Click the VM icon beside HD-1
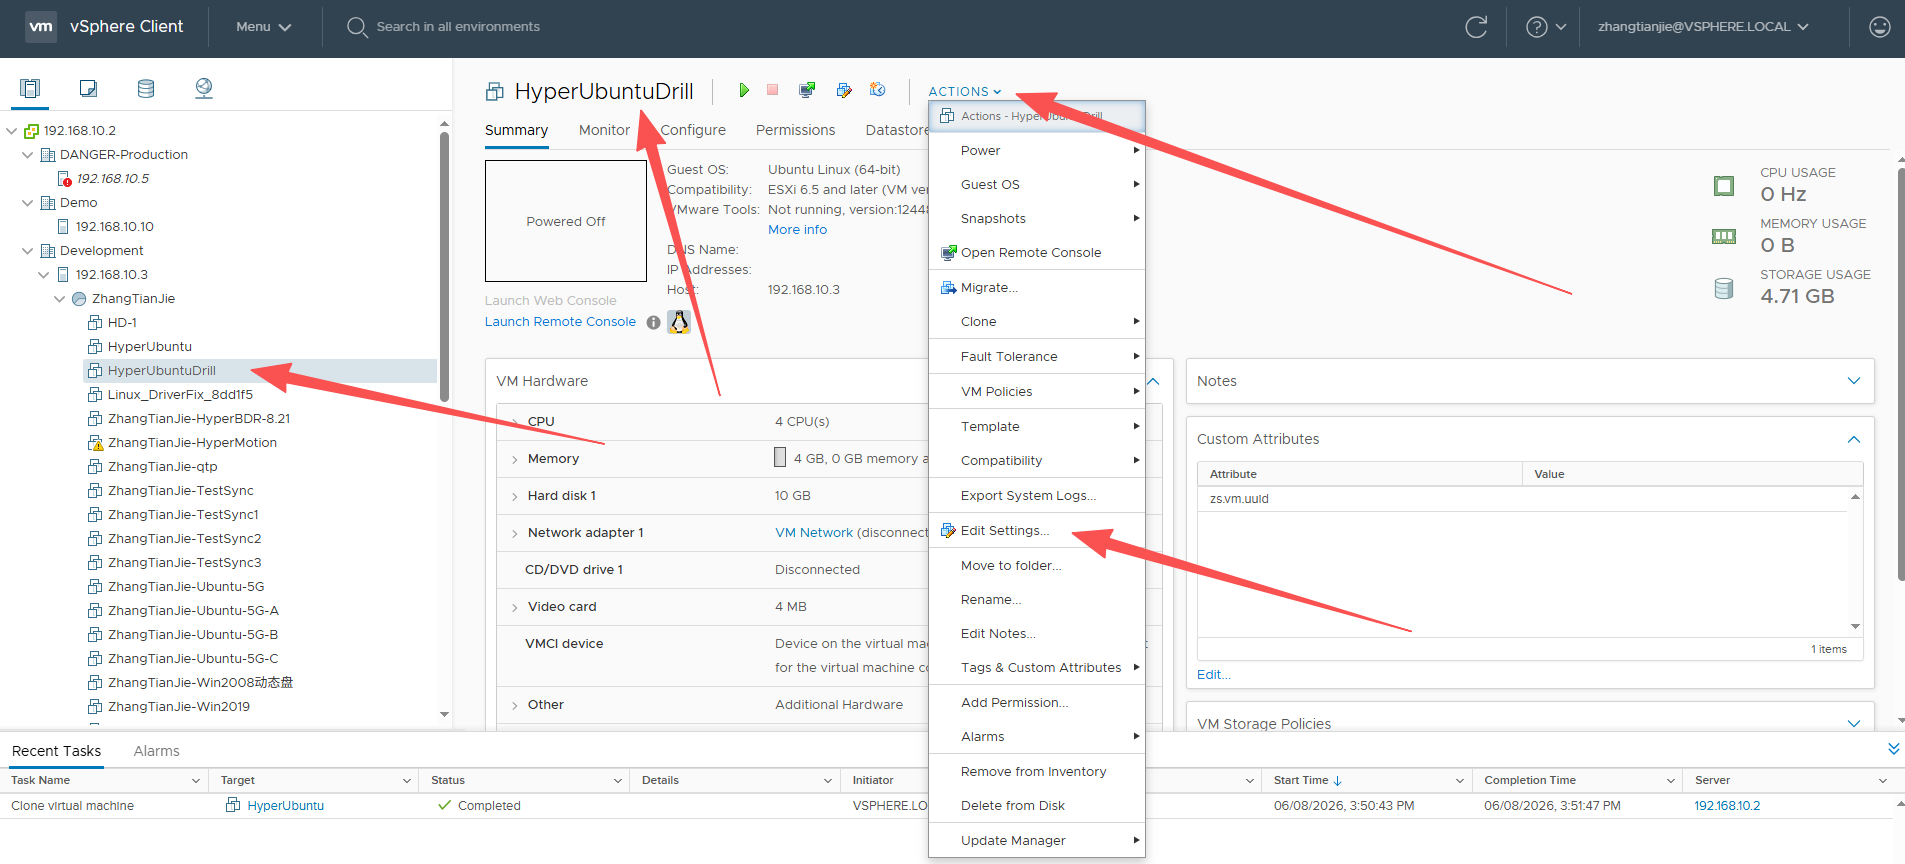 [95, 323]
